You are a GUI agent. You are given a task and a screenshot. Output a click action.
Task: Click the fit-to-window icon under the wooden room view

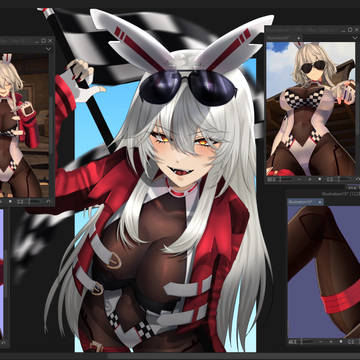pyautogui.click(x=20, y=202)
